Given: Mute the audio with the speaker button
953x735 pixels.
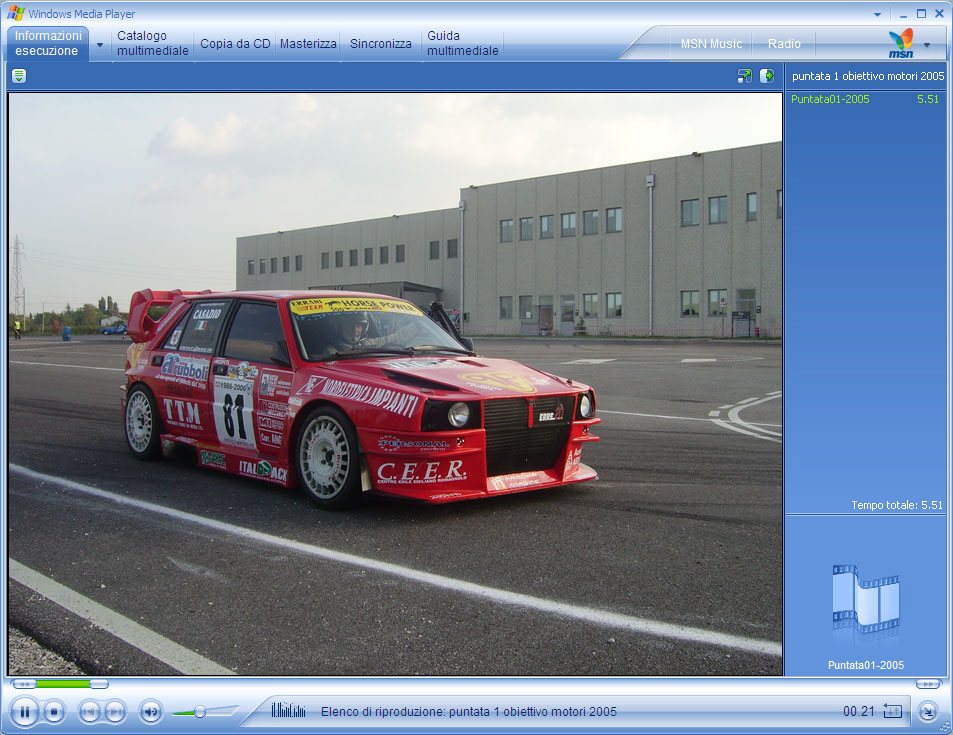Looking at the screenshot, I should [x=151, y=711].
